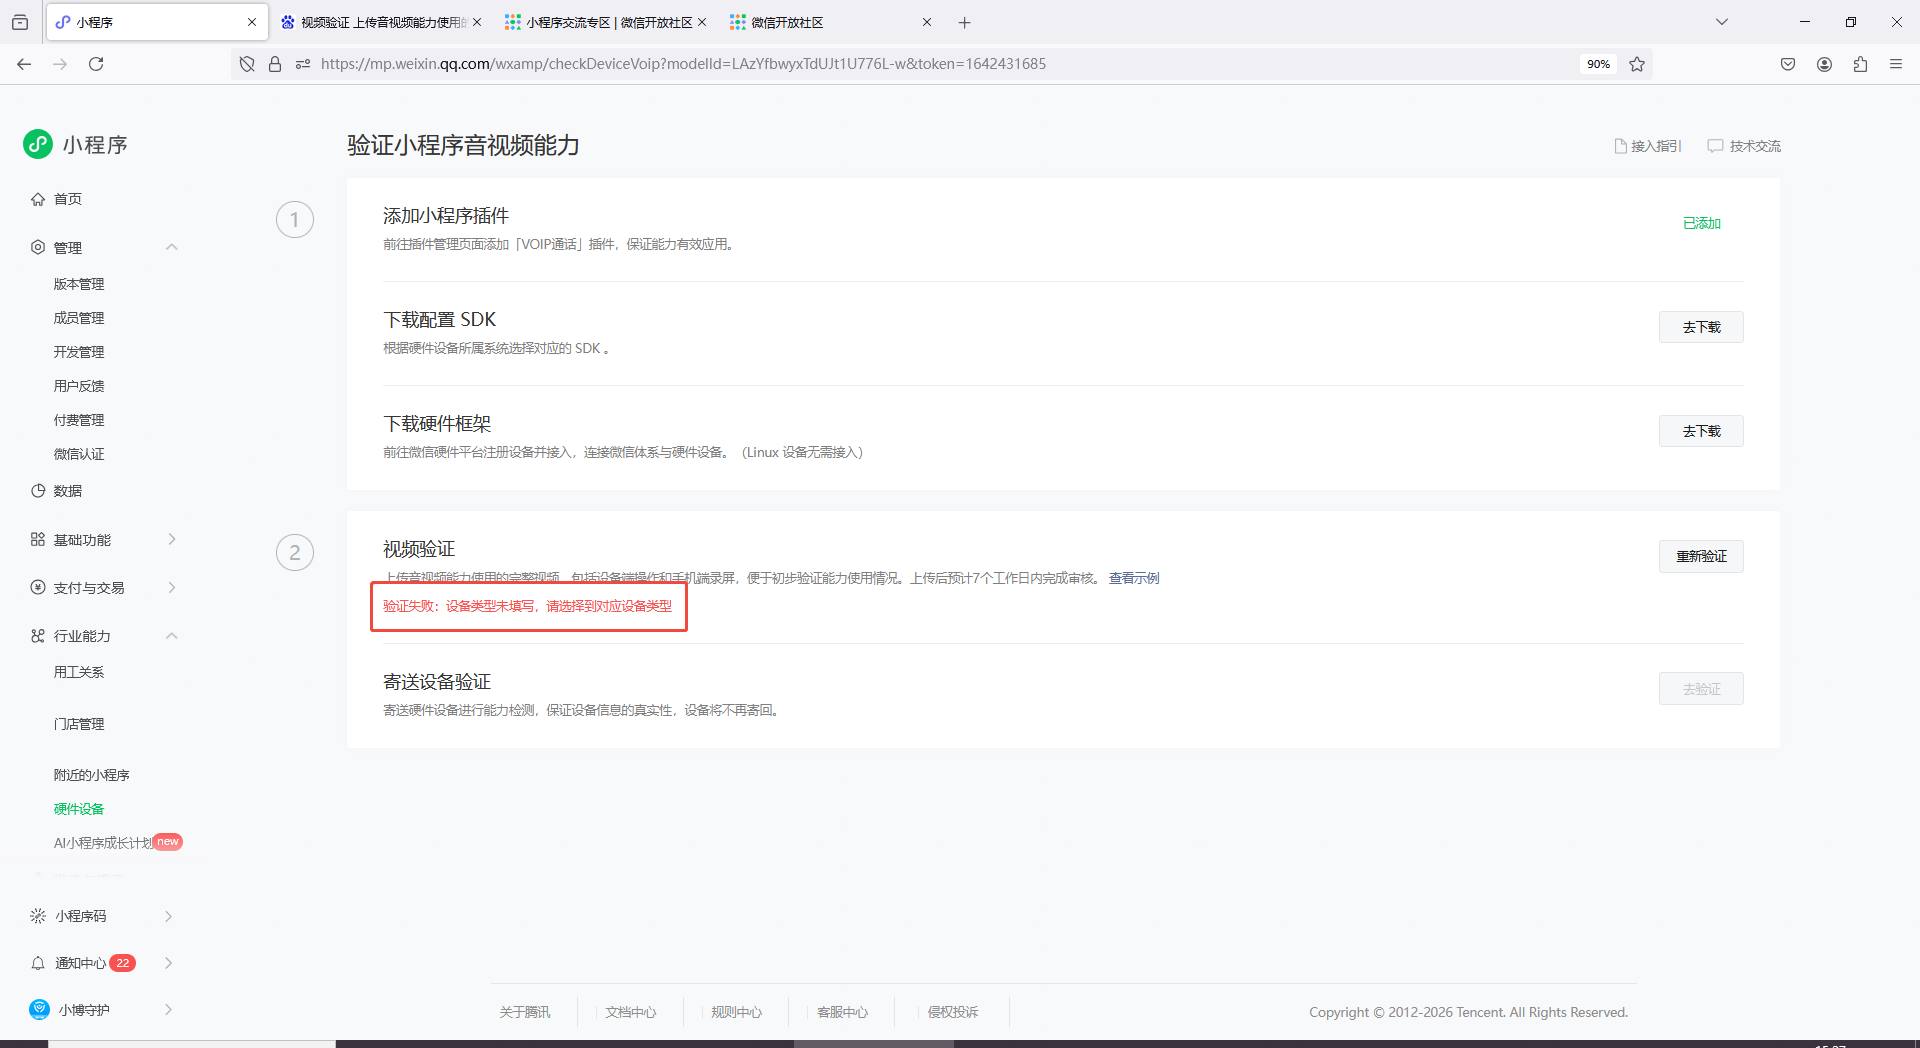Click the 小程序码 icon

tap(38, 916)
